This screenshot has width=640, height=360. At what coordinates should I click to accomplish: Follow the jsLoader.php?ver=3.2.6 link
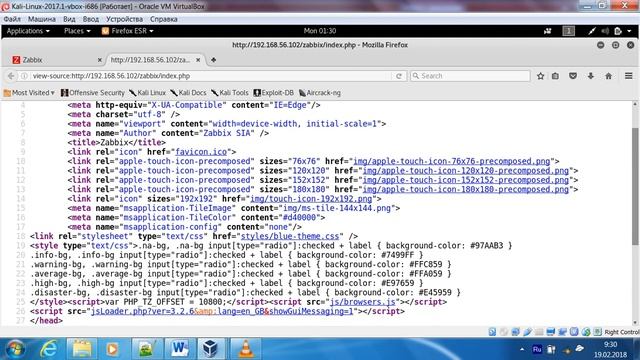[222, 311]
